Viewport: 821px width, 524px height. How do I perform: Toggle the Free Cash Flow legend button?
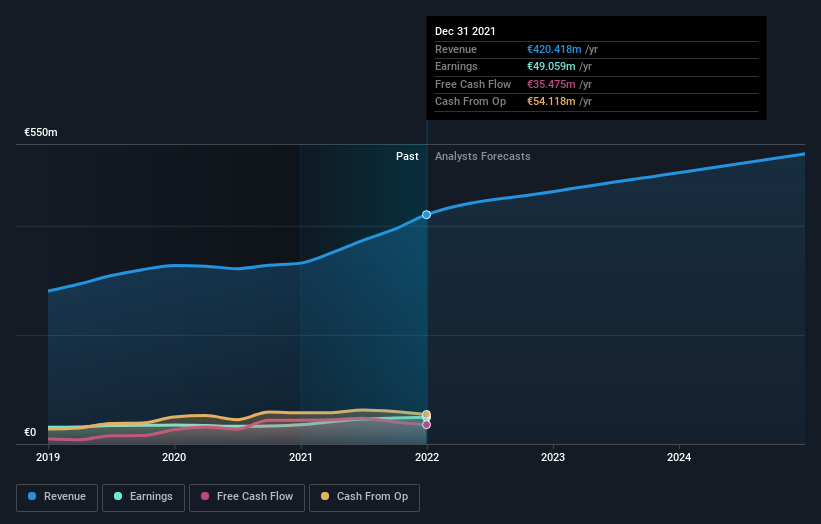247,497
